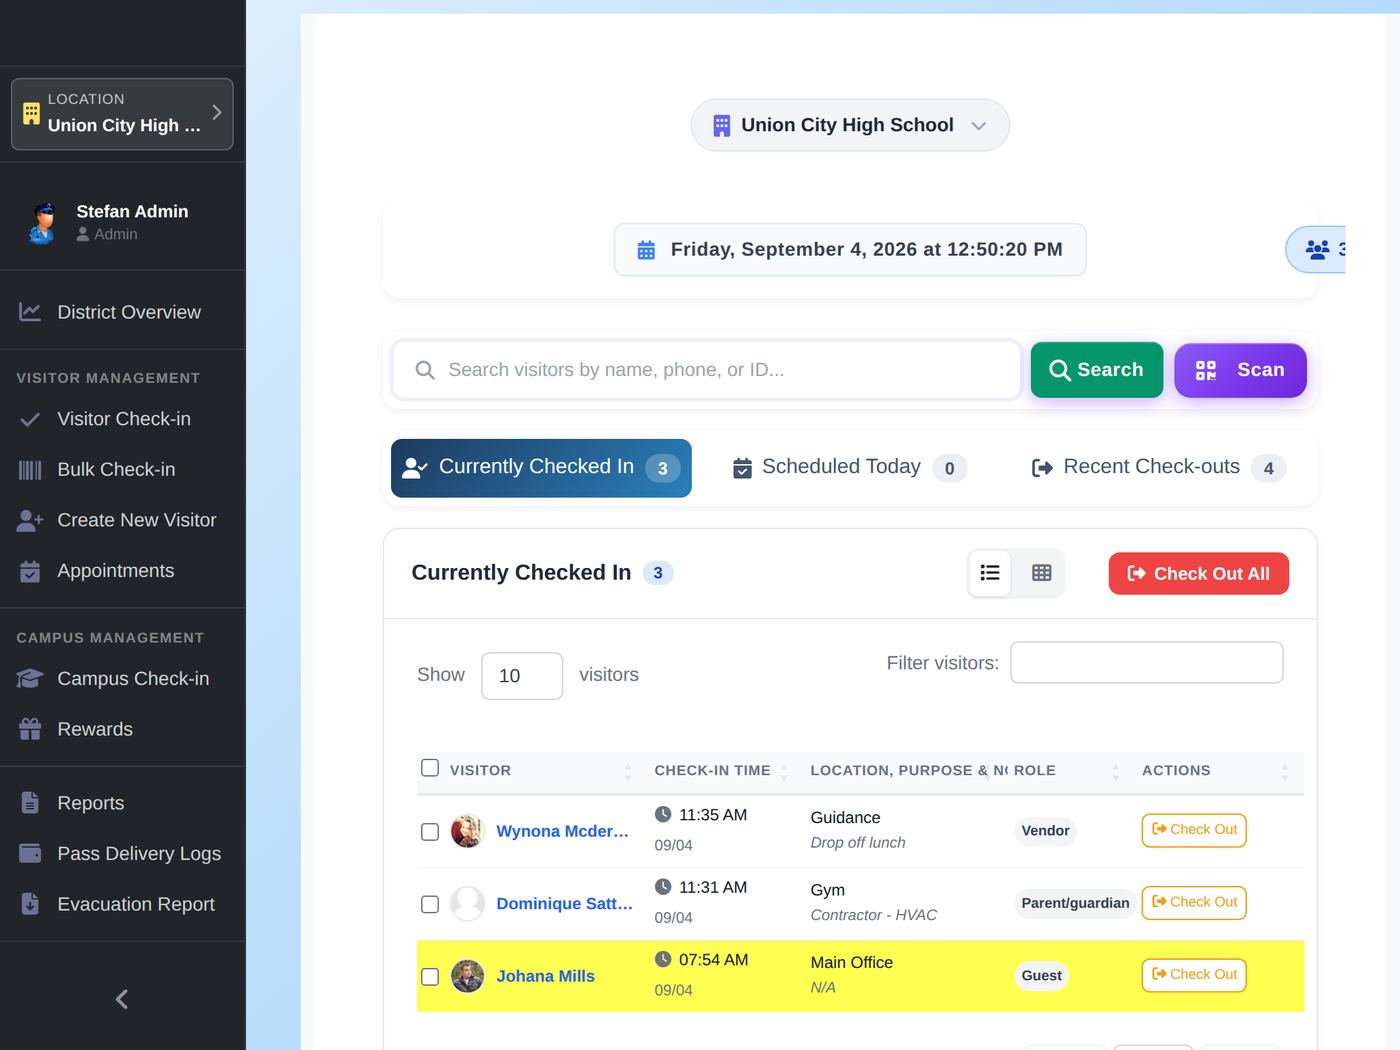Click Stefan Admin profile avatar
The height and width of the screenshot is (1050, 1400).
pyautogui.click(x=42, y=223)
